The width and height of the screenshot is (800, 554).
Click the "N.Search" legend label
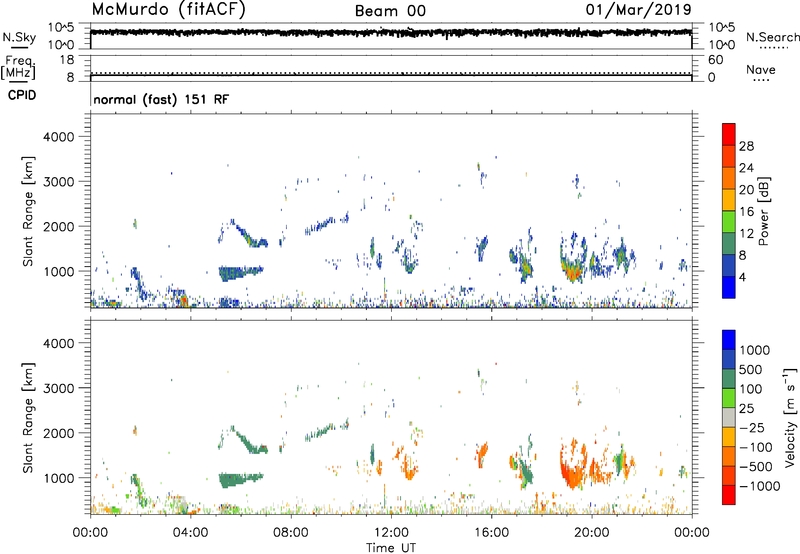tap(772, 37)
